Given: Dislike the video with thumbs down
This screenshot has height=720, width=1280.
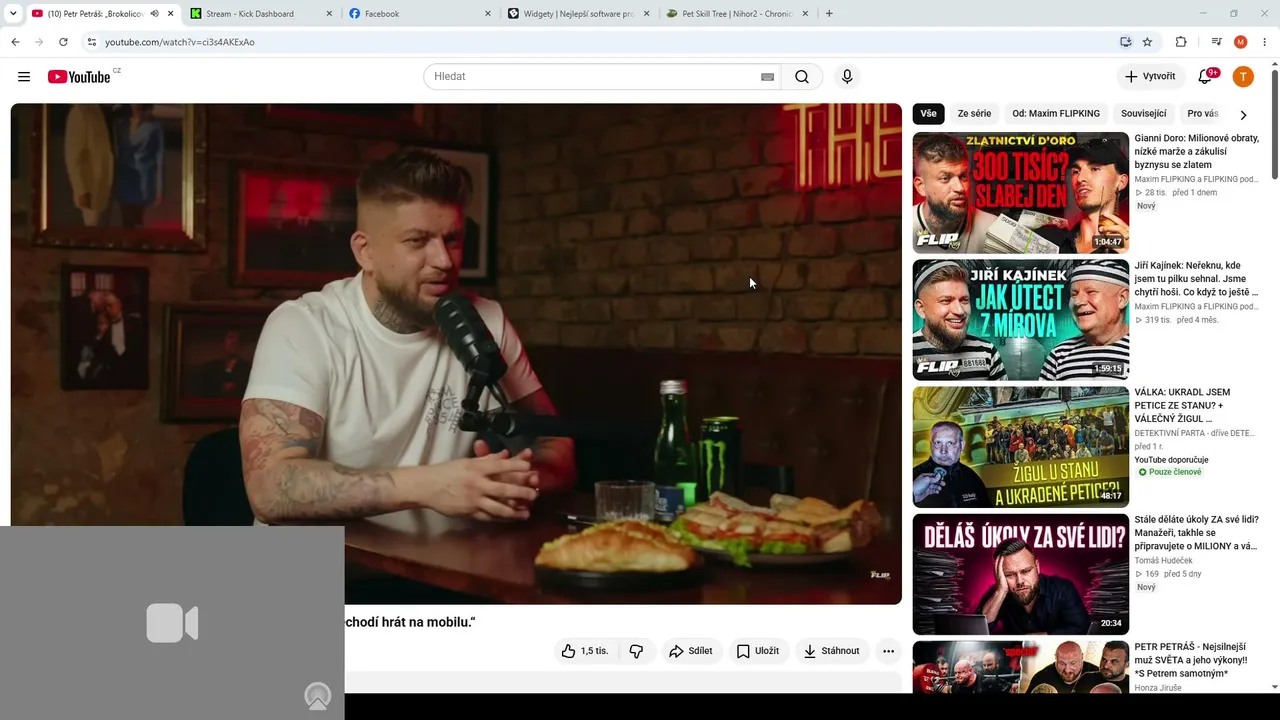Looking at the screenshot, I should click(x=636, y=651).
